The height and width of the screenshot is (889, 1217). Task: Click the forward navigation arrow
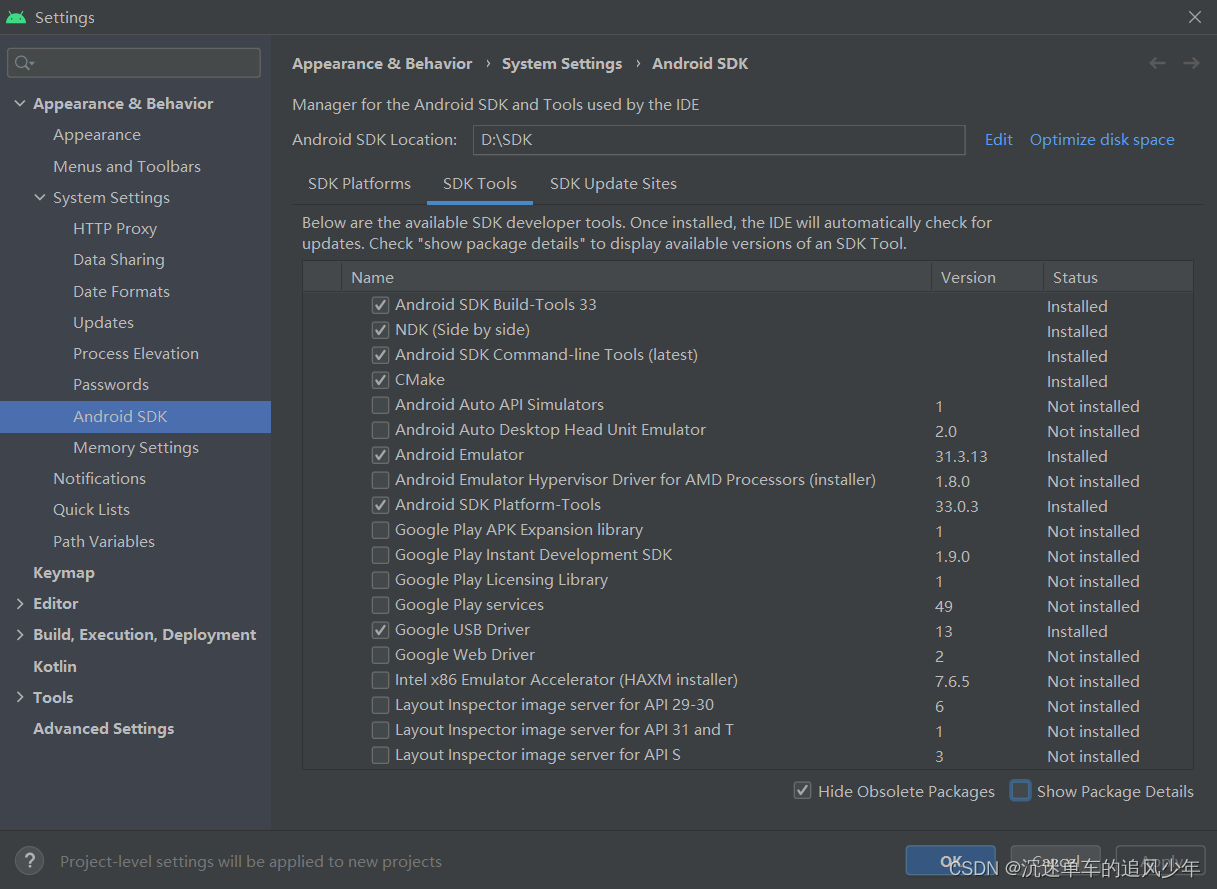[x=1191, y=63]
